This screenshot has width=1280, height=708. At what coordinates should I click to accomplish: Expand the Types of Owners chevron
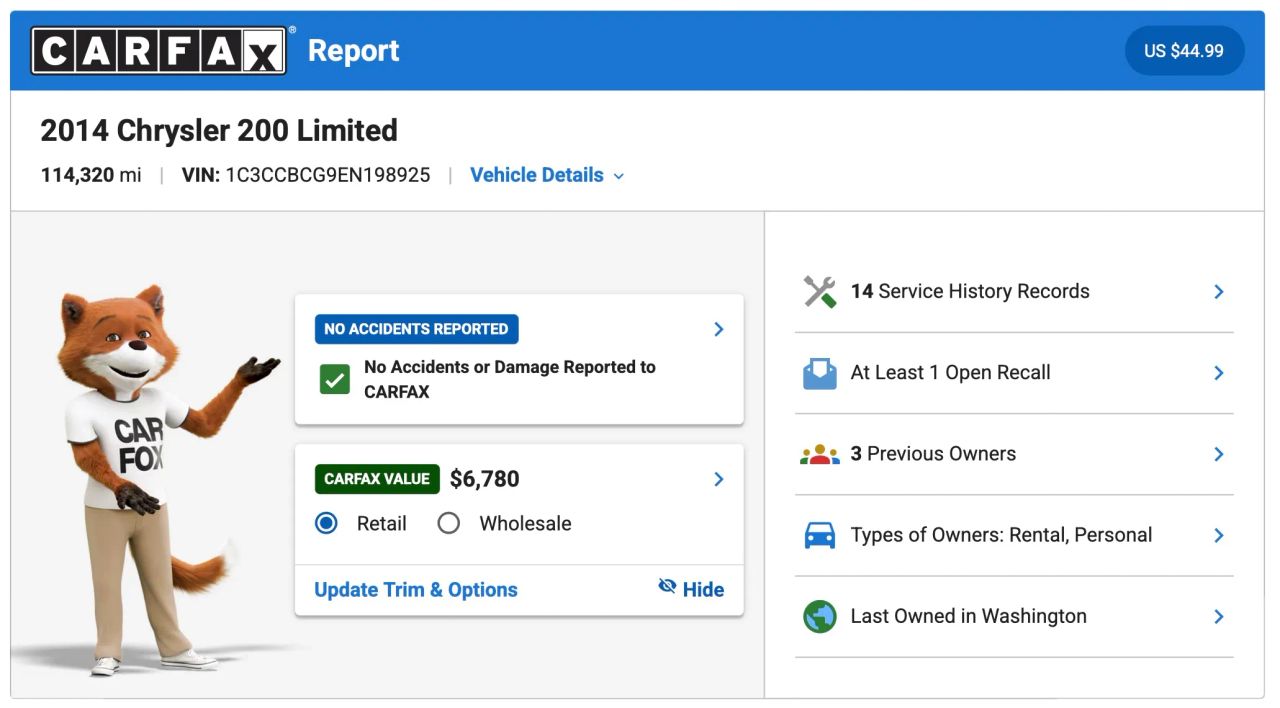pyautogui.click(x=1219, y=535)
